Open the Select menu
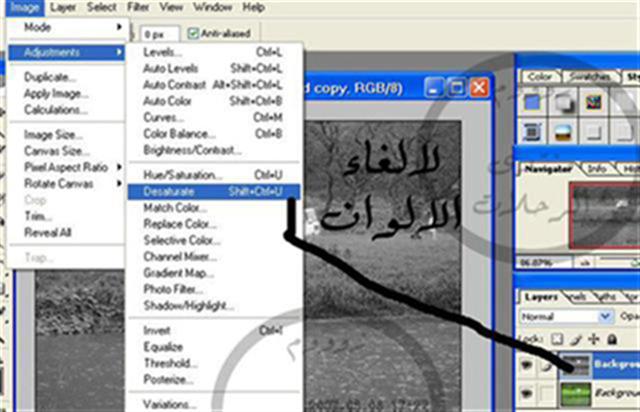This screenshot has width=640, height=412. point(102,7)
